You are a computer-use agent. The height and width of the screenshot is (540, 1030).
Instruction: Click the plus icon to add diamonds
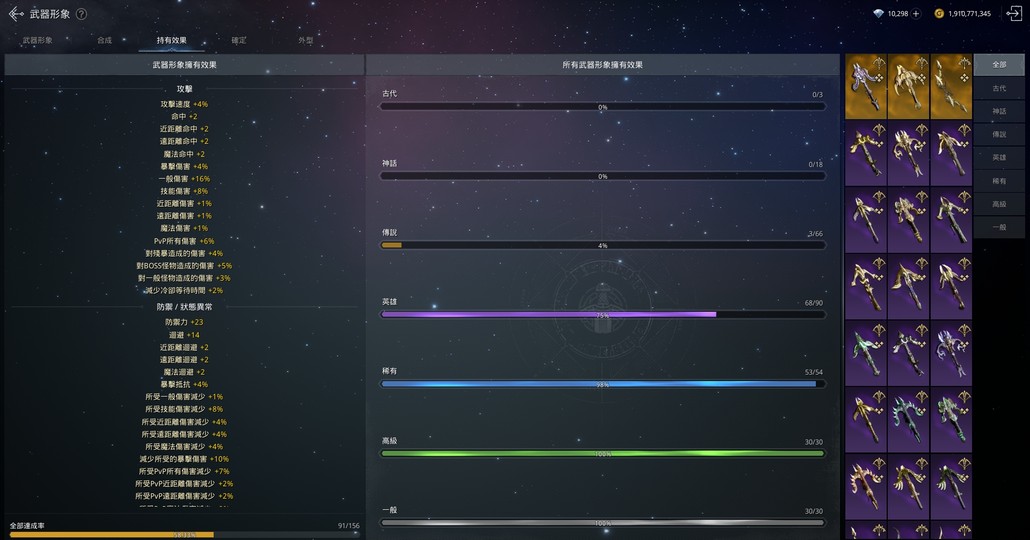916,14
